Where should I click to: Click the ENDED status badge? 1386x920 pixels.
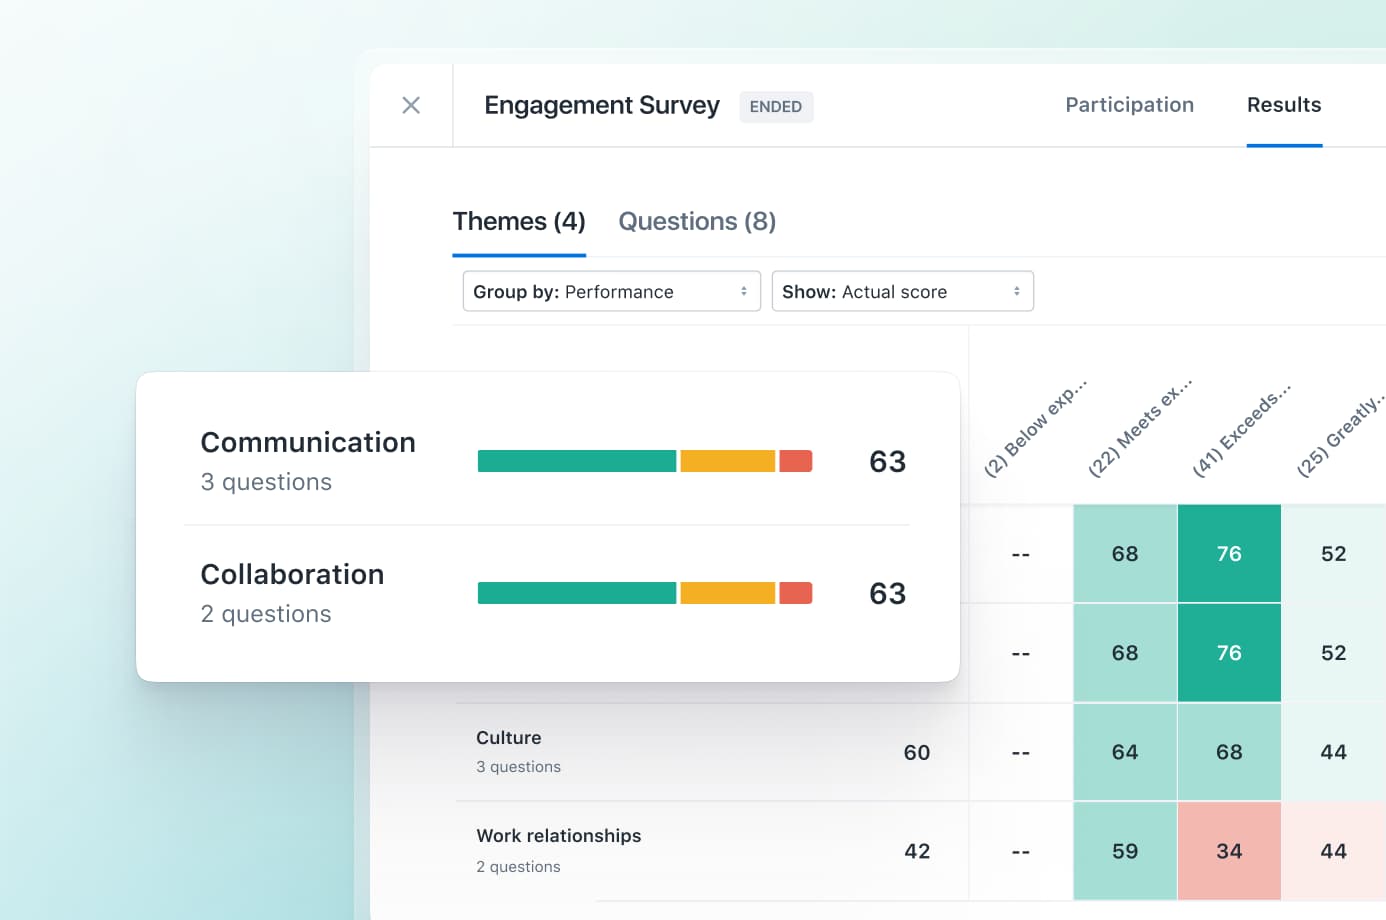776,107
